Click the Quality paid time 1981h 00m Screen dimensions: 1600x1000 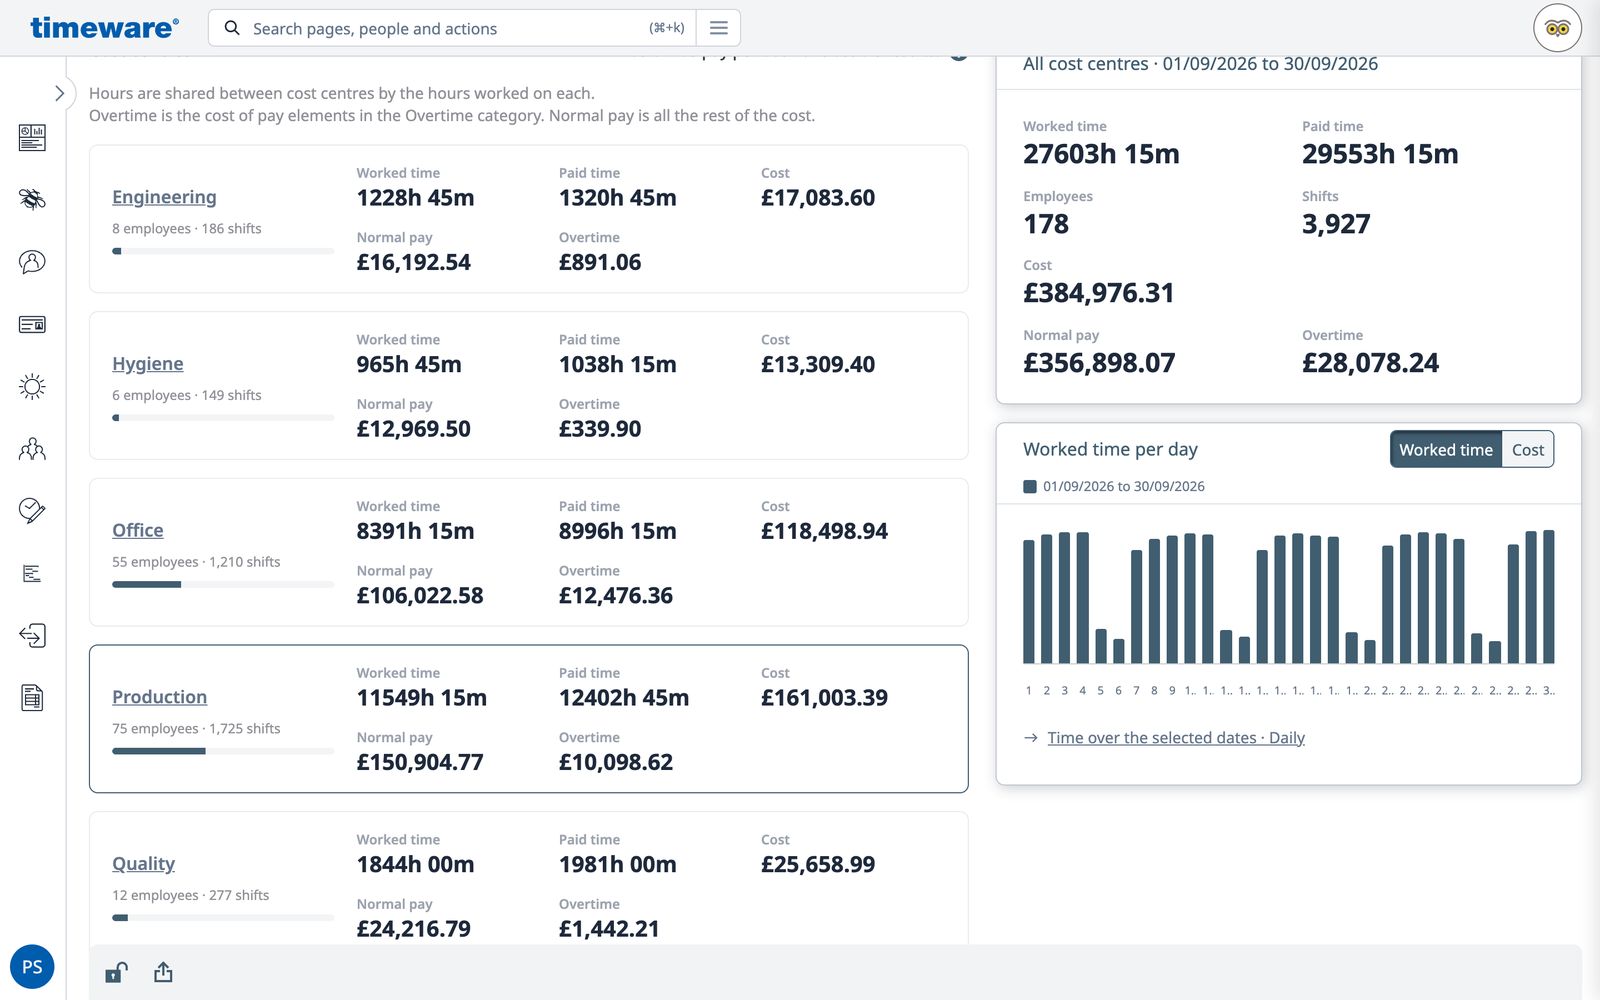pos(617,865)
